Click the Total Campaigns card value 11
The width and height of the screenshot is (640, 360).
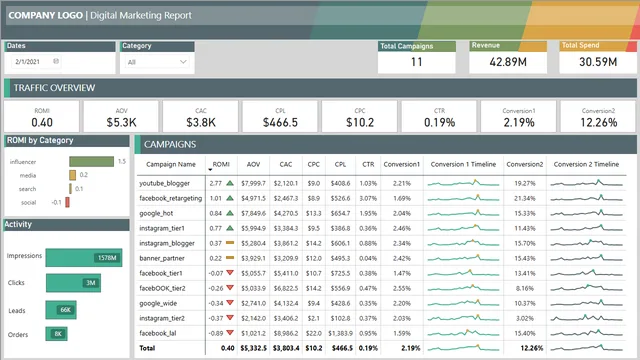[416, 62]
